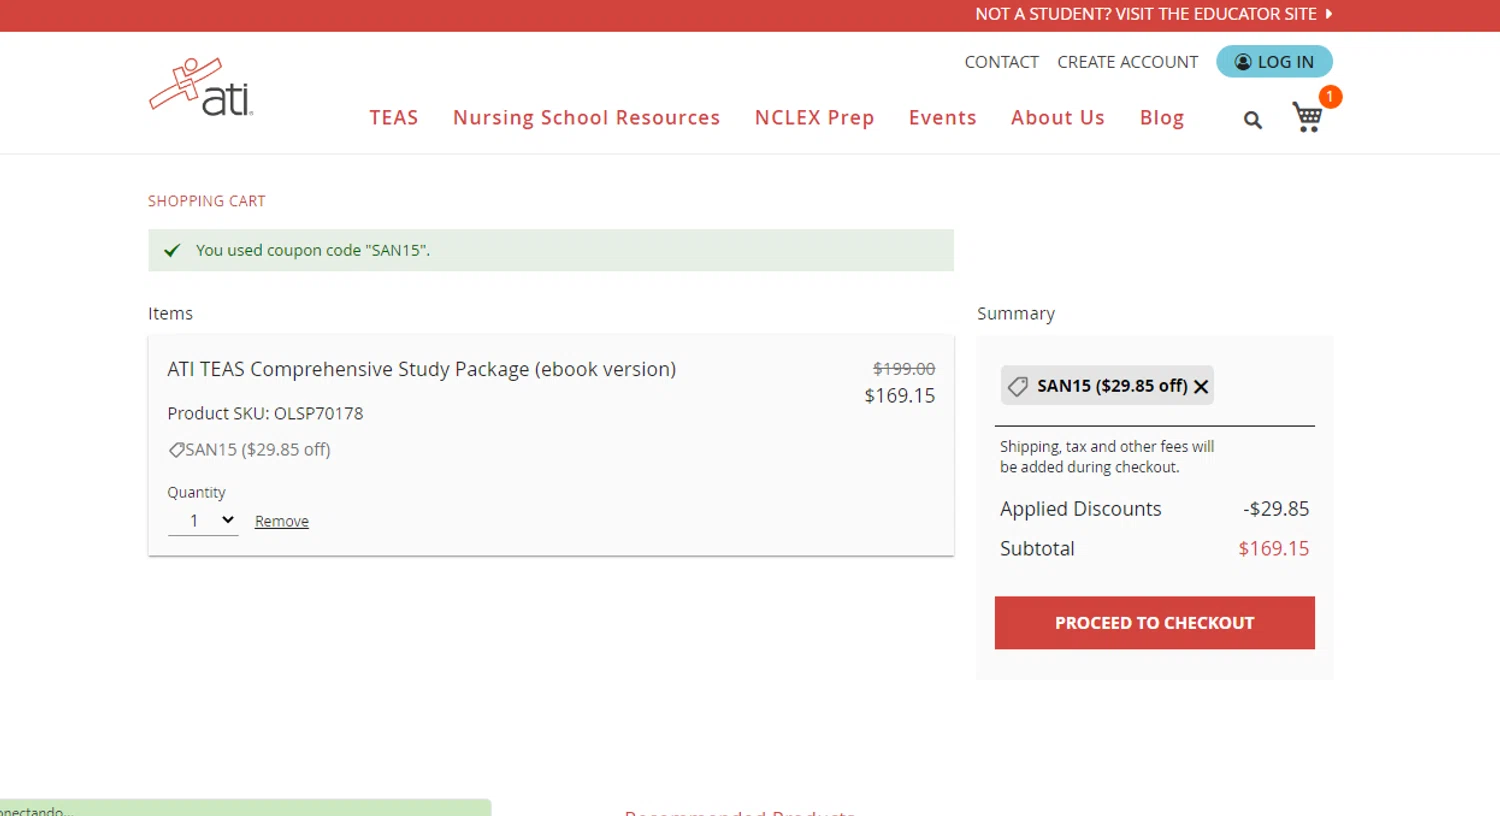
Task: Open the Quantity dropdown
Action: tap(203, 521)
